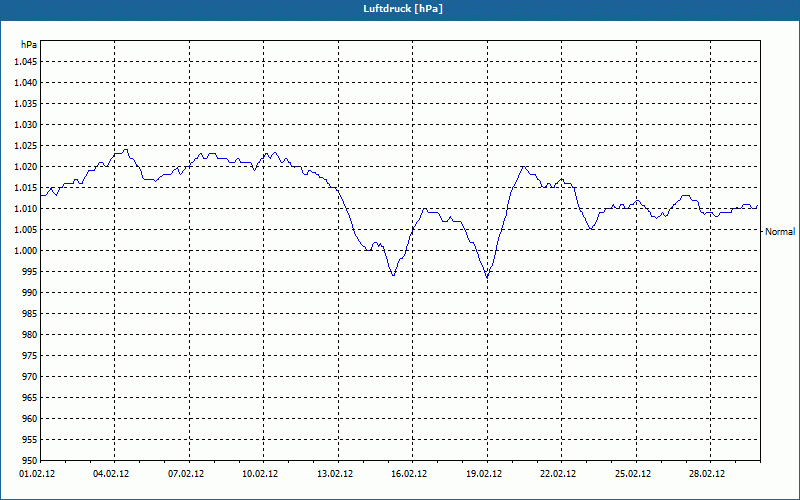800x500 pixels.
Task: Select the 1.010 y-axis value
Action: pos(27,209)
